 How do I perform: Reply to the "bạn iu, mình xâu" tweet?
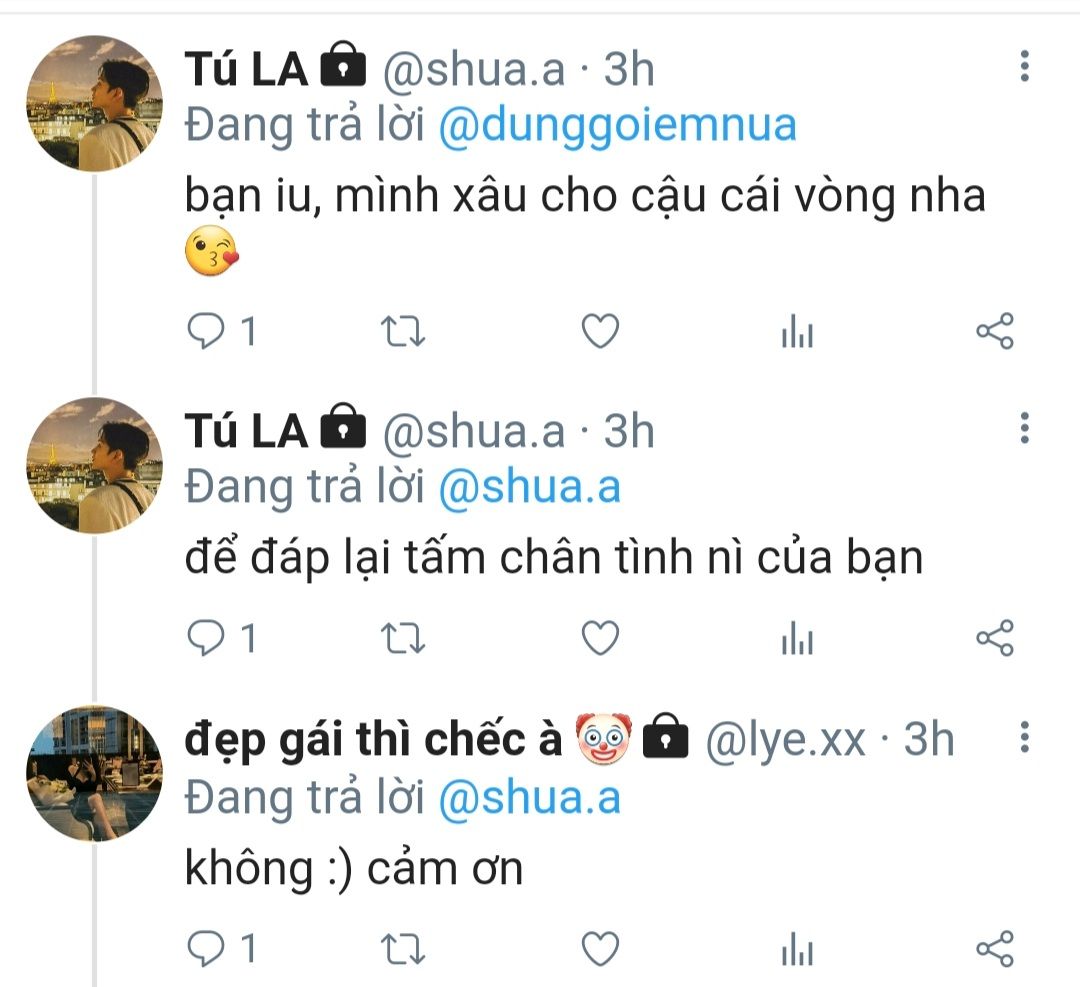point(206,332)
